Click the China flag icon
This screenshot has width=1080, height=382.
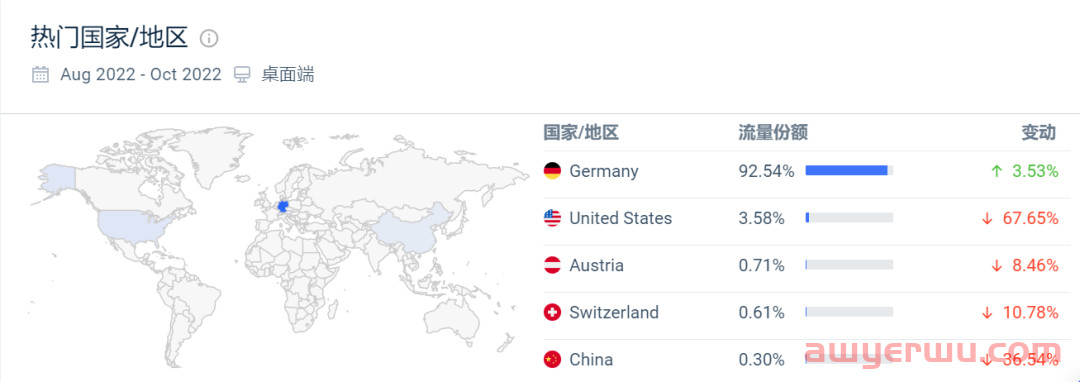point(552,359)
